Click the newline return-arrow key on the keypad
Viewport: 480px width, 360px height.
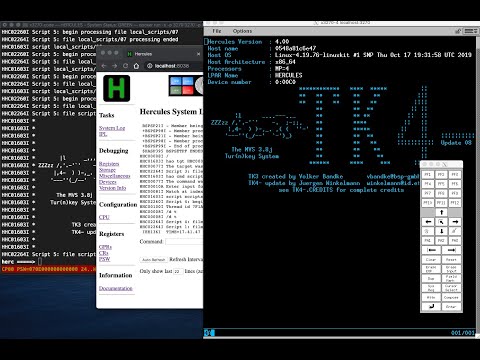pos(431,307)
